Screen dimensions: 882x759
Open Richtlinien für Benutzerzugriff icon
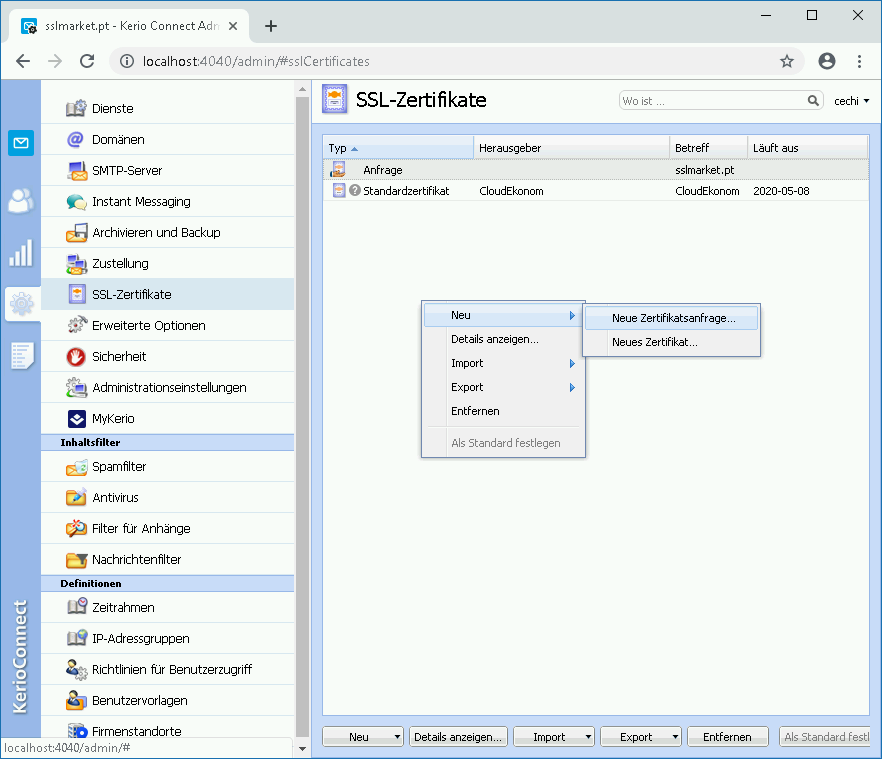click(x=76, y=670)
